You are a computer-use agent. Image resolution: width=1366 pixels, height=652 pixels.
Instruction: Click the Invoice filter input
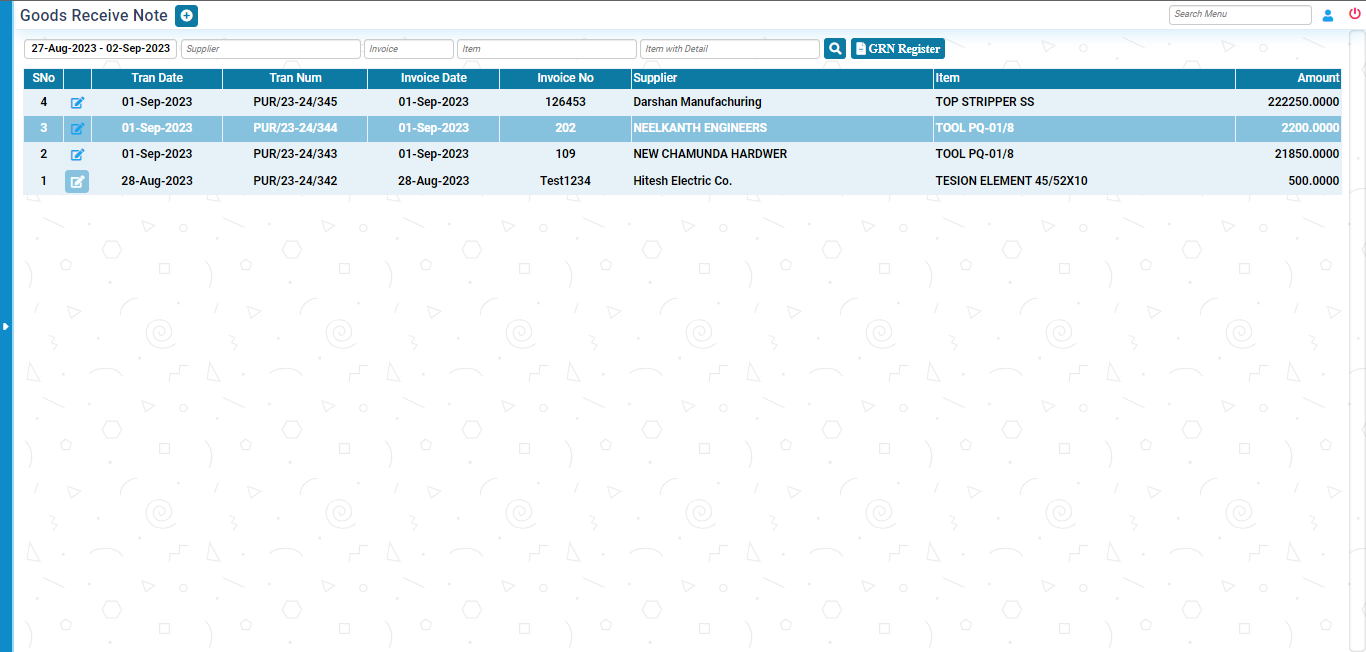coord(408,49)
